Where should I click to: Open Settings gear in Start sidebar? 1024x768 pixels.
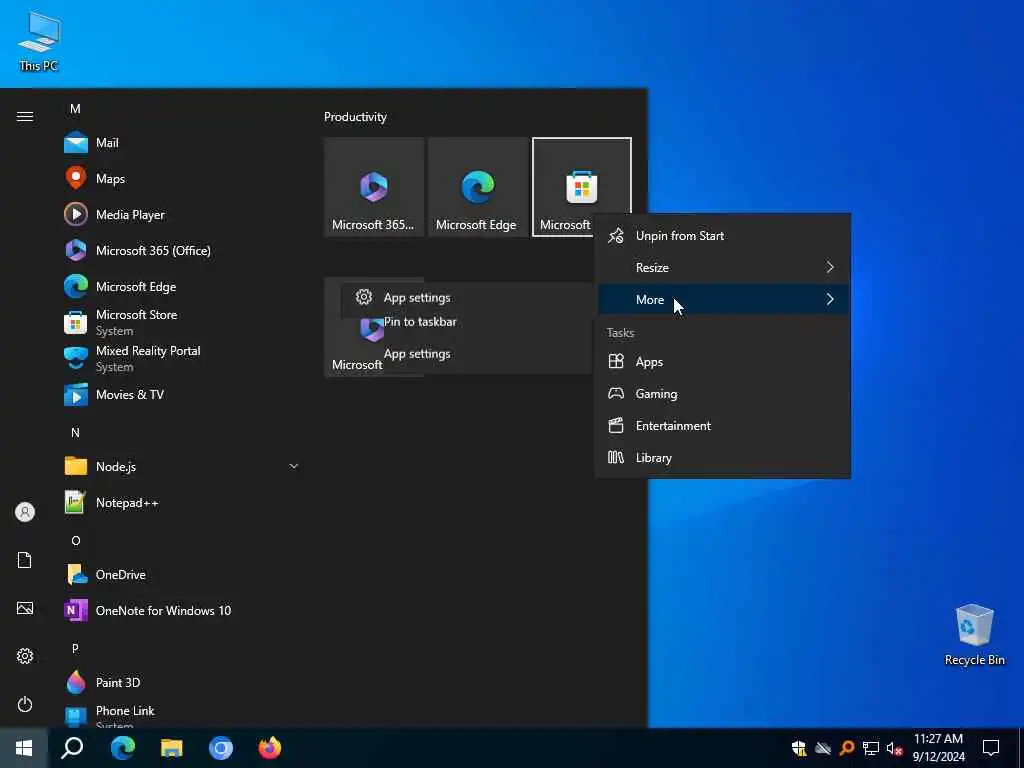click(25, 656)
